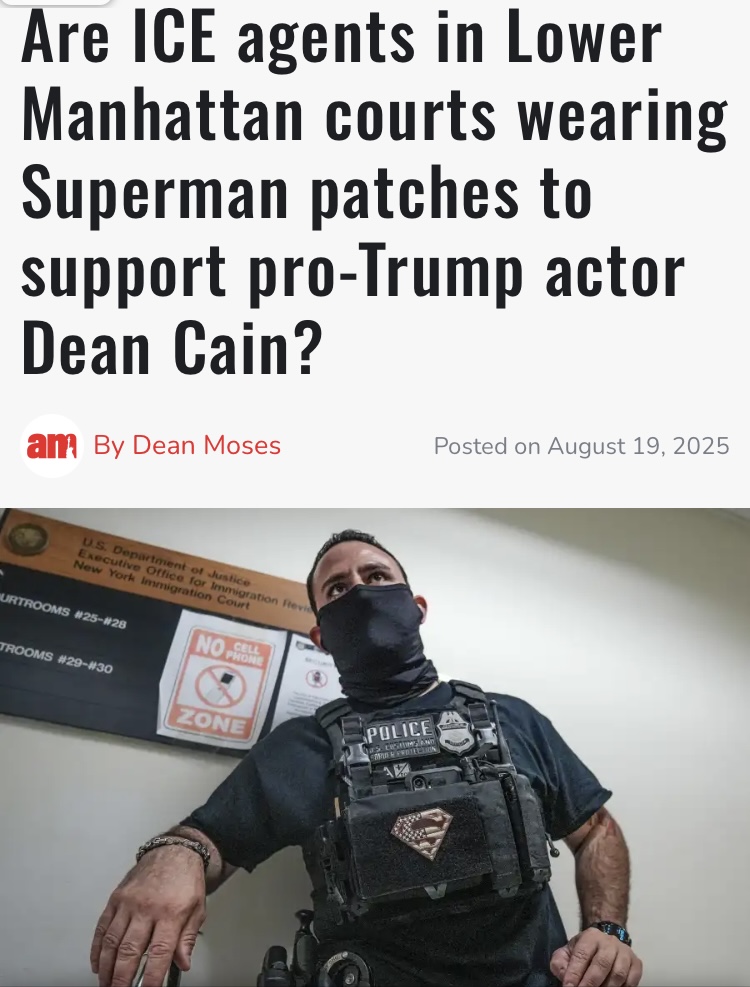Image resolution: width=750 pixels, height=987 pixels.
Task: Select the "Posted on August 19, 2025" date
Action: (x=581, y=446)
